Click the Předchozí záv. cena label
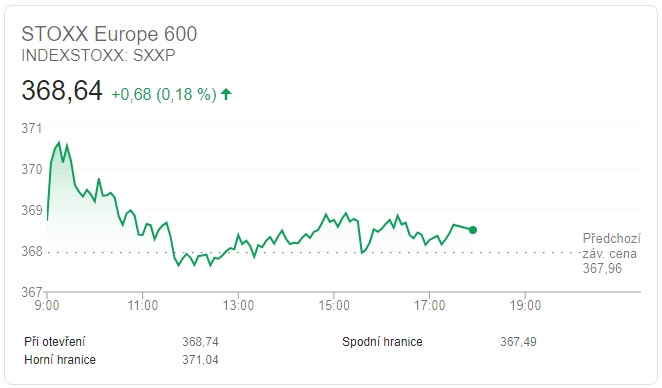 [611, 246]
